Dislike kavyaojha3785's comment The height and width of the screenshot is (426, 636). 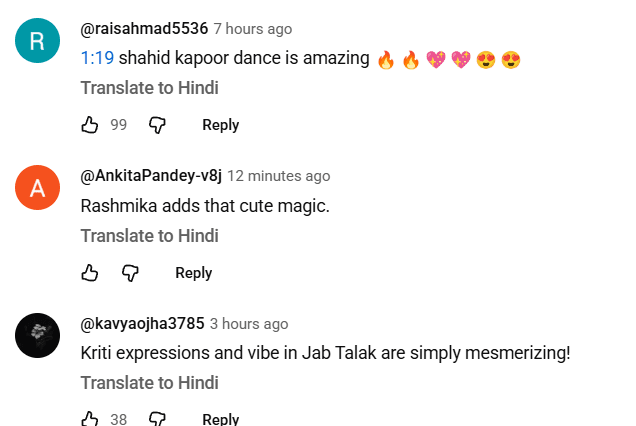[157, 419]
